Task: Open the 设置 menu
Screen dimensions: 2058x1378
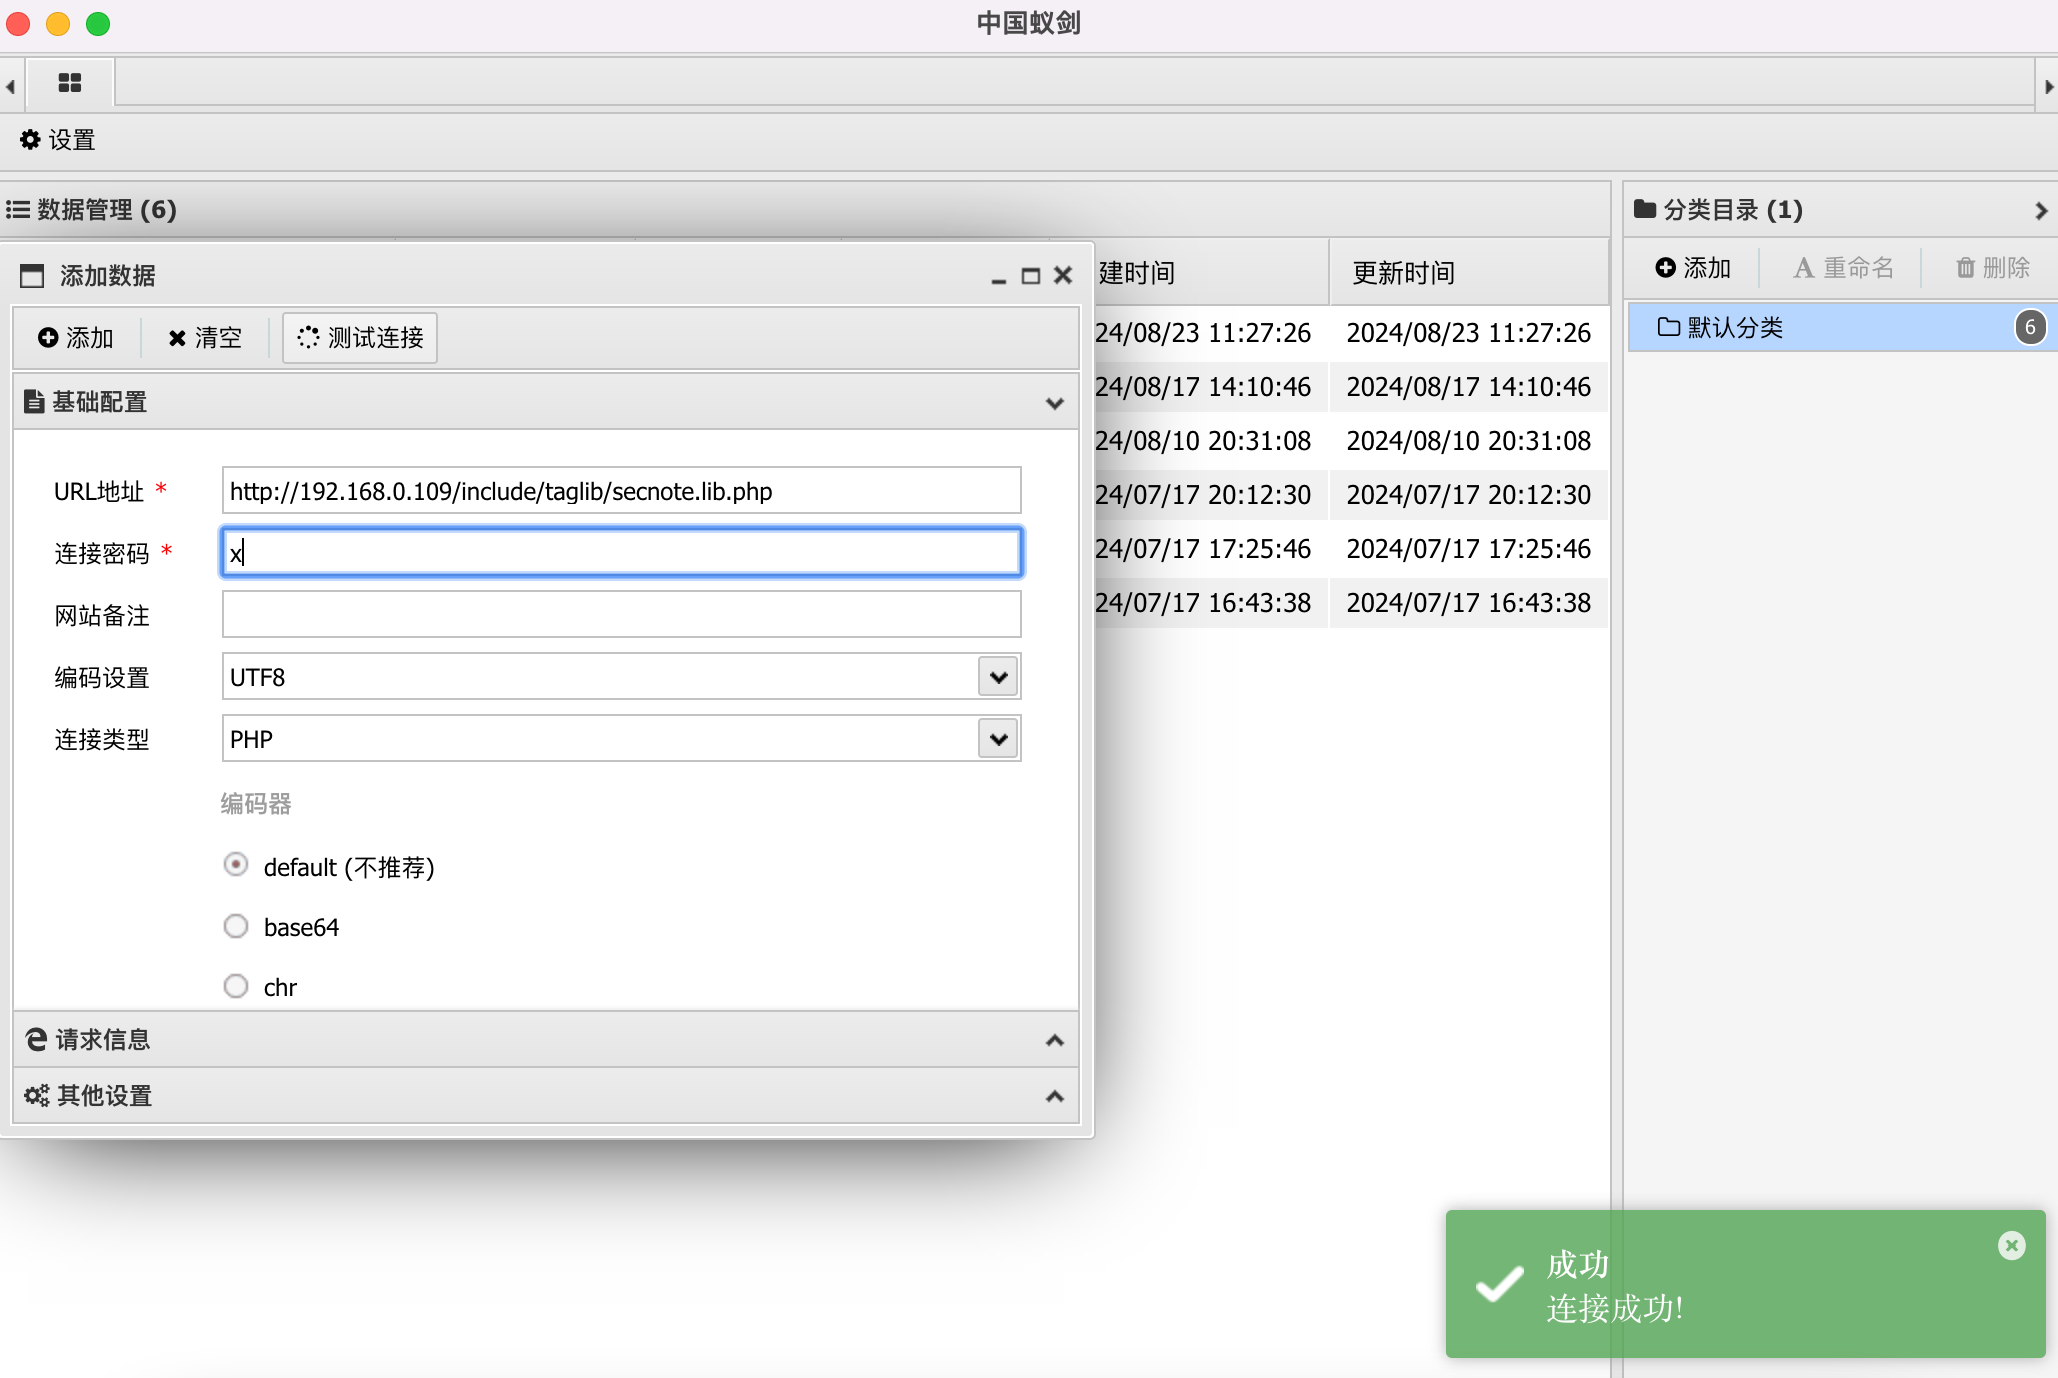Action: tap(56, 140)
